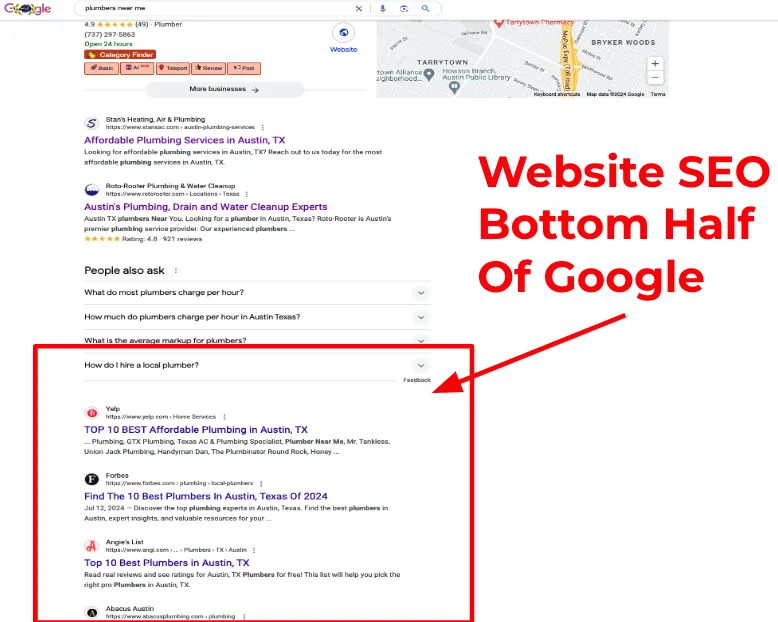Open More businesses
The width and height of the screenshot is (778, 622).
(224, 89)
